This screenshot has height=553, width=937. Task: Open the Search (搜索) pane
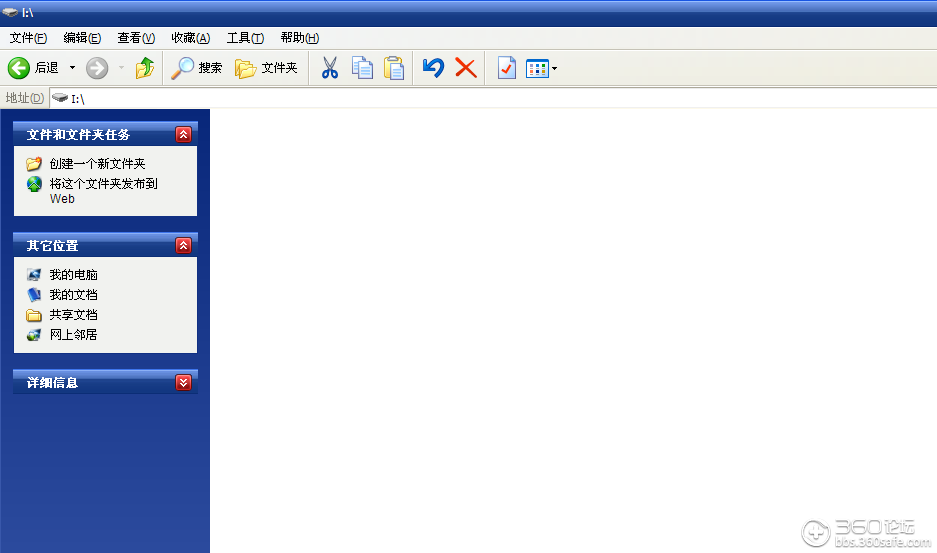coord(196,68)
